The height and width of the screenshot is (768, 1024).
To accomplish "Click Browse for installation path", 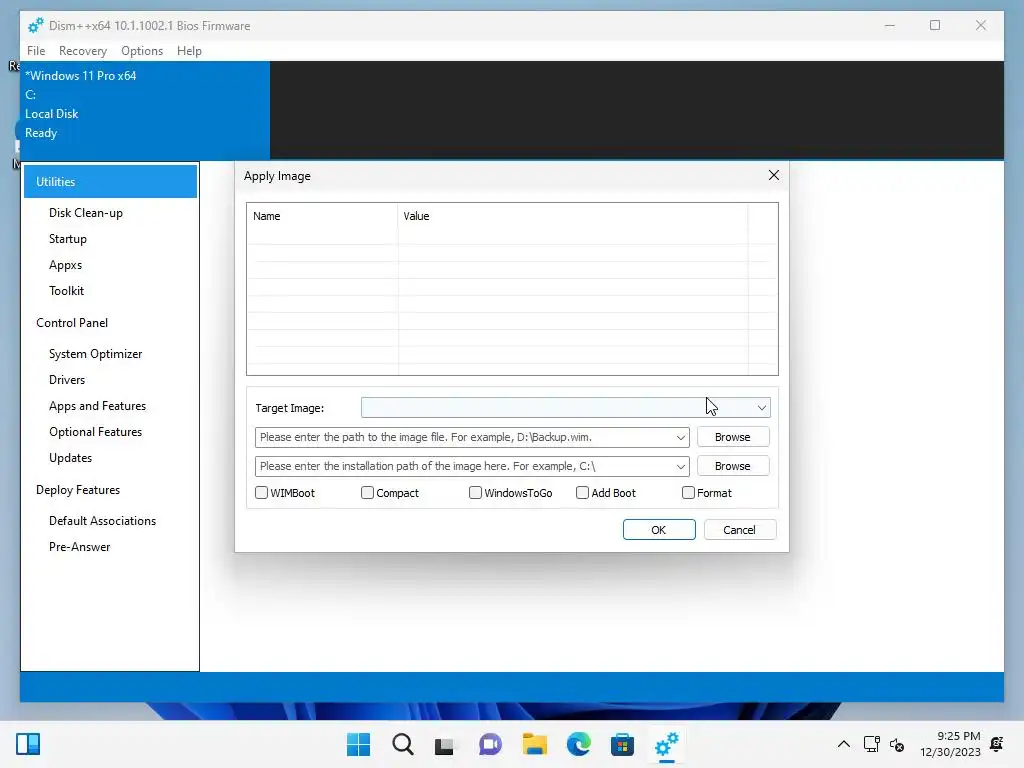I will [733, 466].
